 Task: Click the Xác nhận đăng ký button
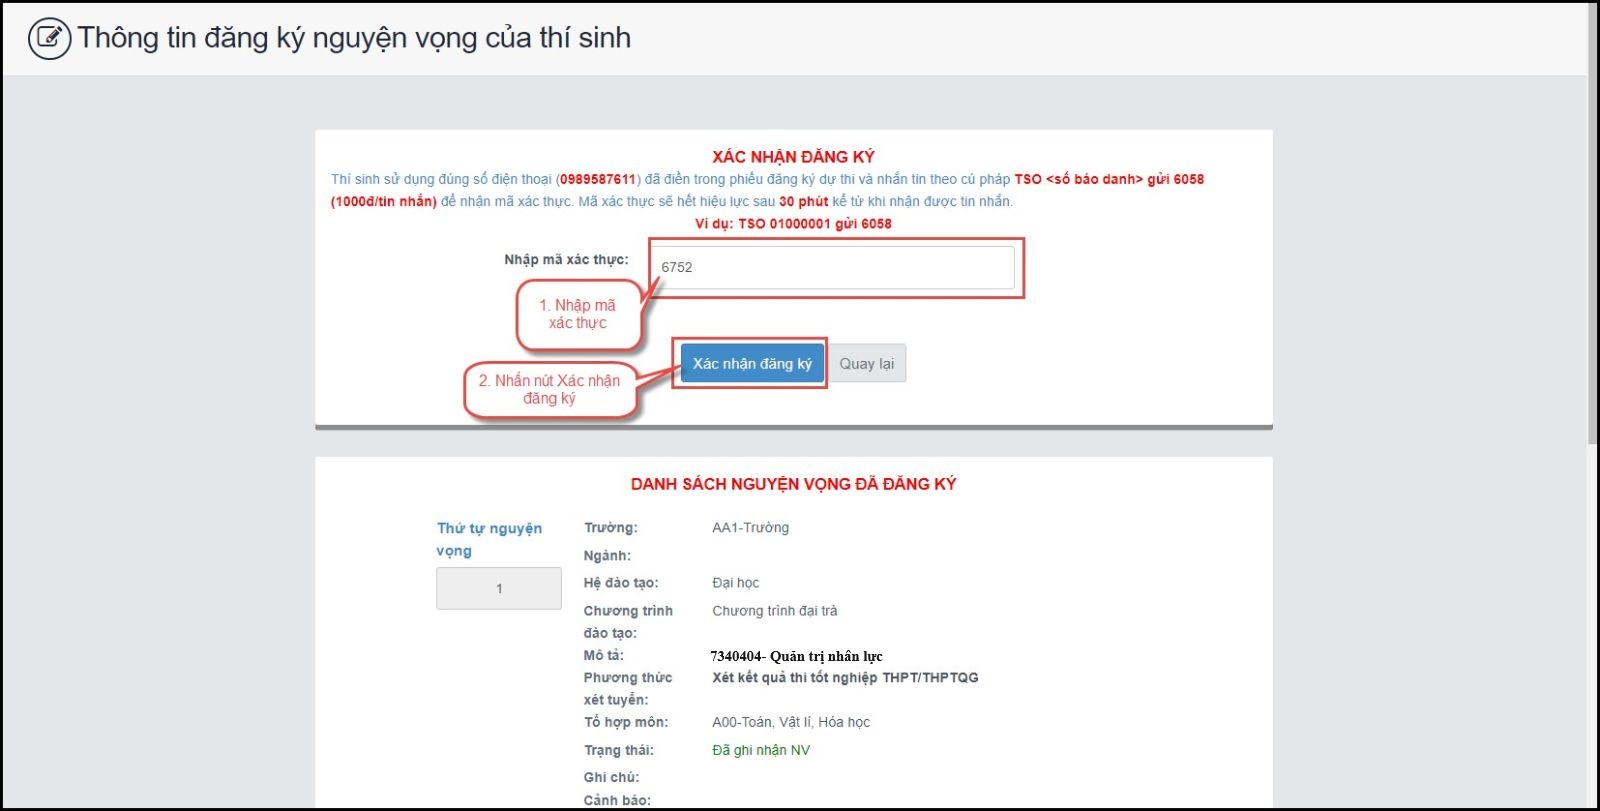point(752,364)
